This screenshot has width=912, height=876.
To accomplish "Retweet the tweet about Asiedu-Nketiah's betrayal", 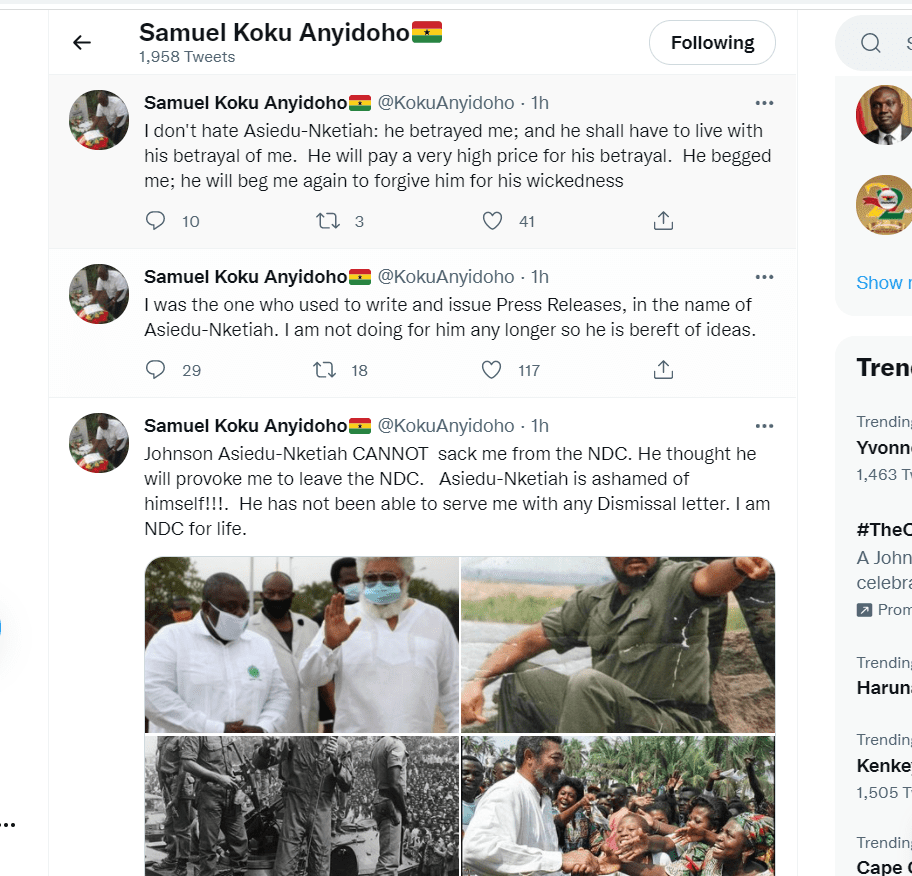I will [327, 221].
